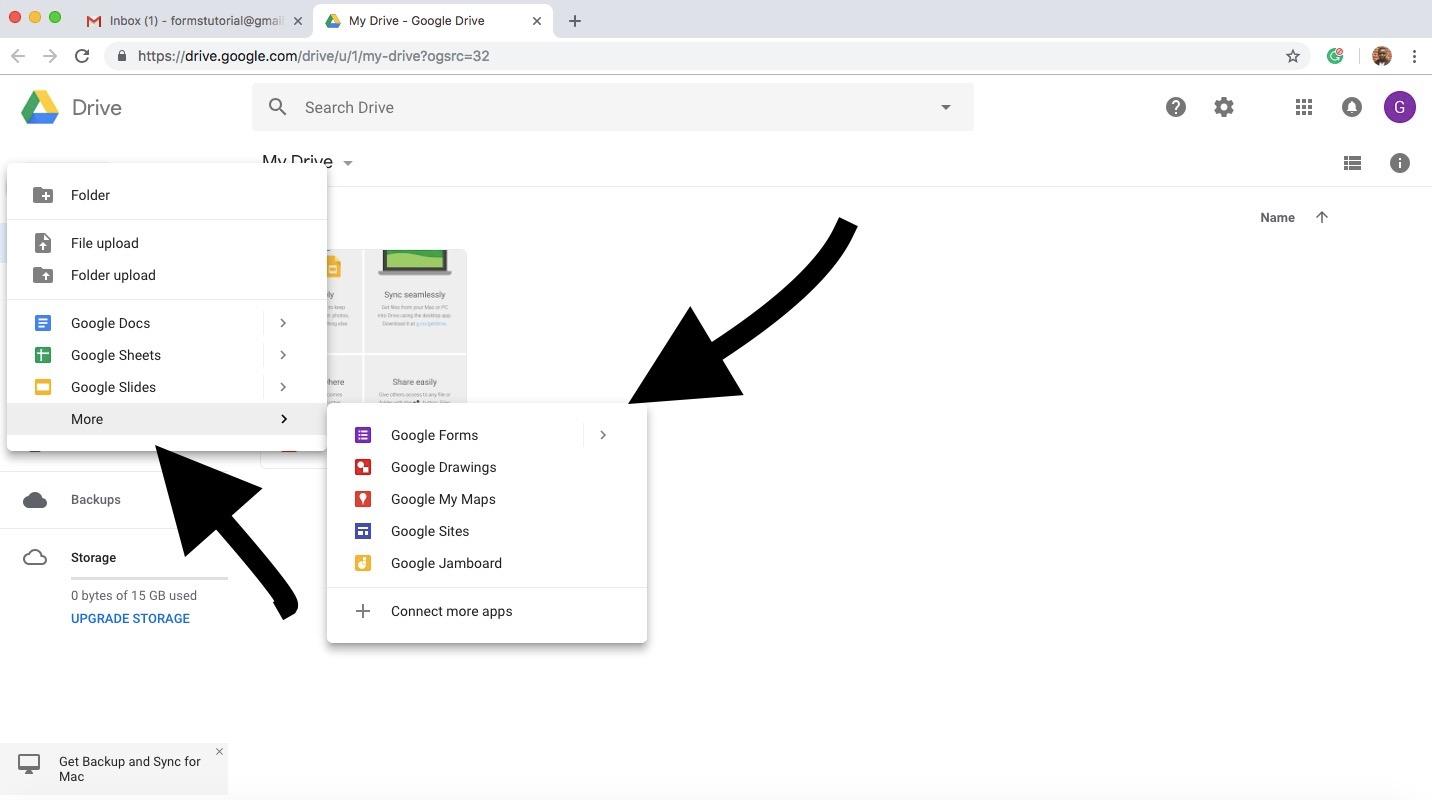Open Backups in the sidebar

[x=96, y=500]
